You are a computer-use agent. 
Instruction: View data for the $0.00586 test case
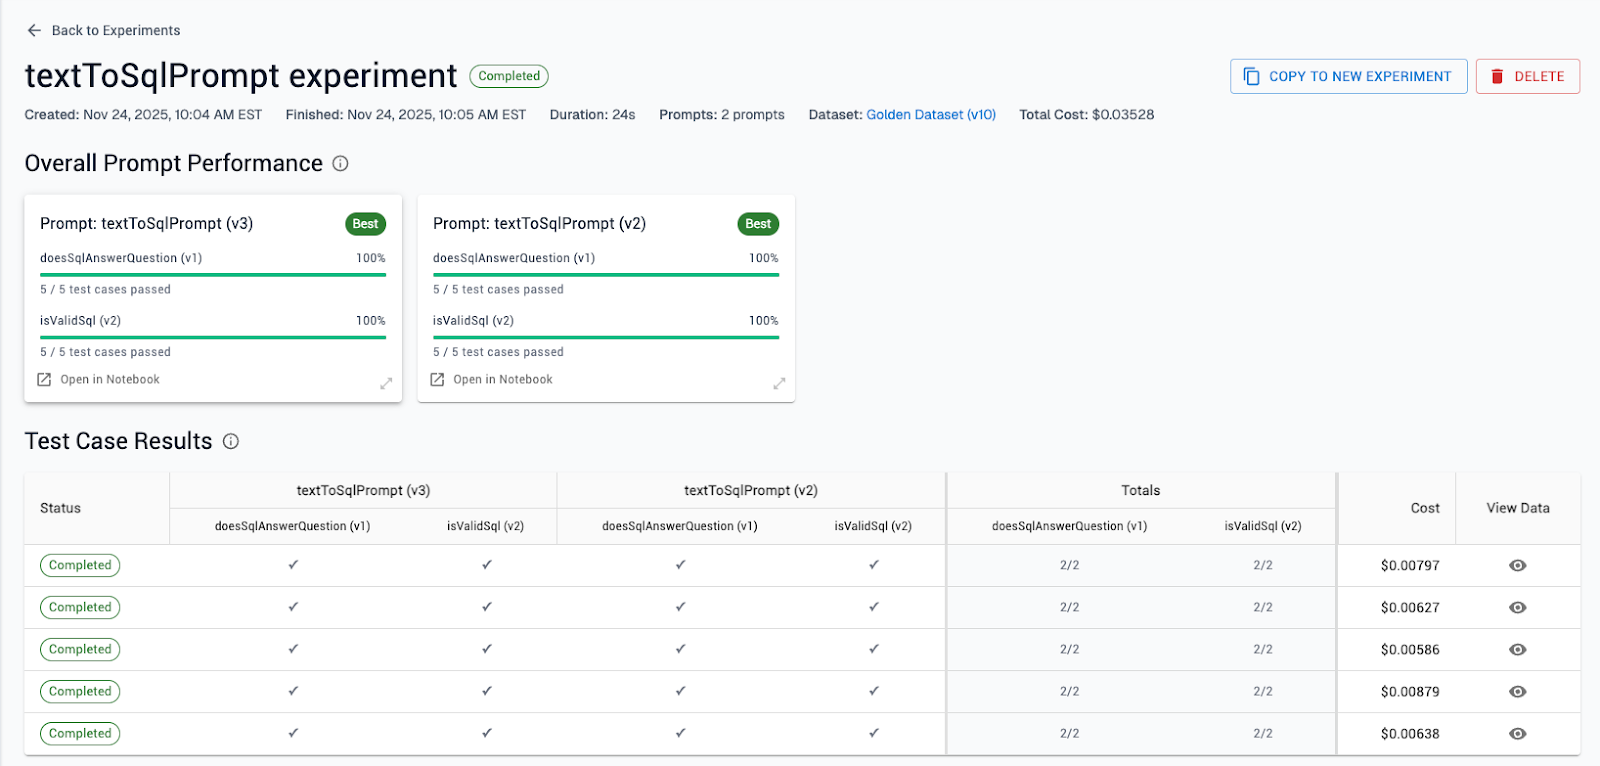pos(1517,650)
